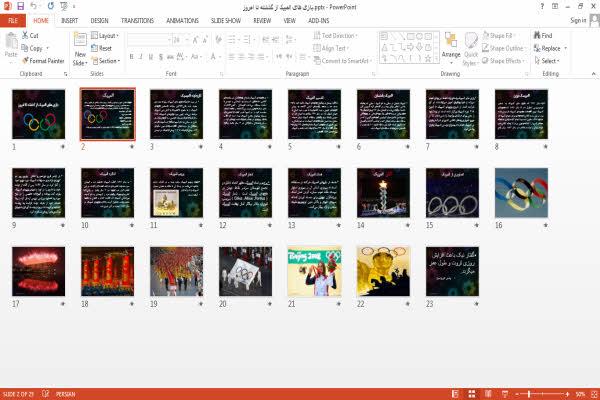
Task: Toggle Italic formatting
Action: point(141,57)
